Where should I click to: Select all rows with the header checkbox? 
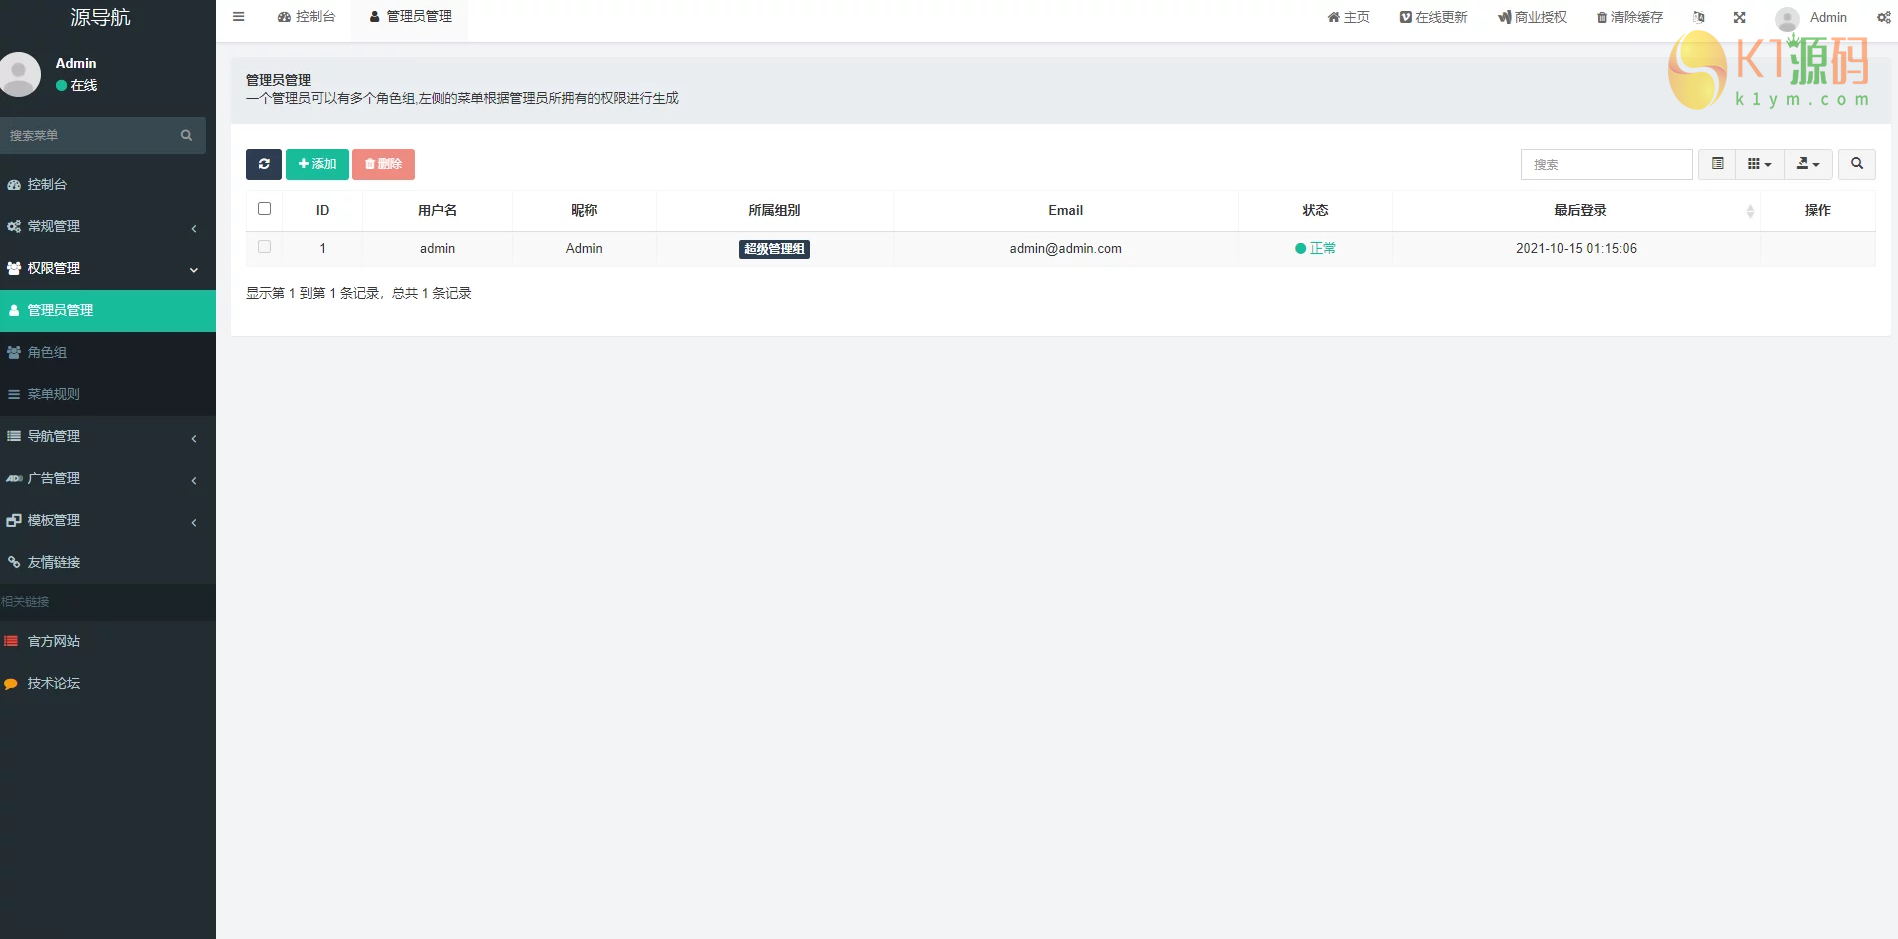[x=264, y=209]
